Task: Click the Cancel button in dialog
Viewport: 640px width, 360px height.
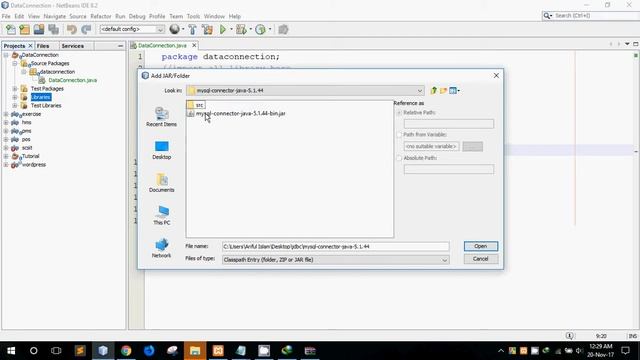Action: (481, 259)
